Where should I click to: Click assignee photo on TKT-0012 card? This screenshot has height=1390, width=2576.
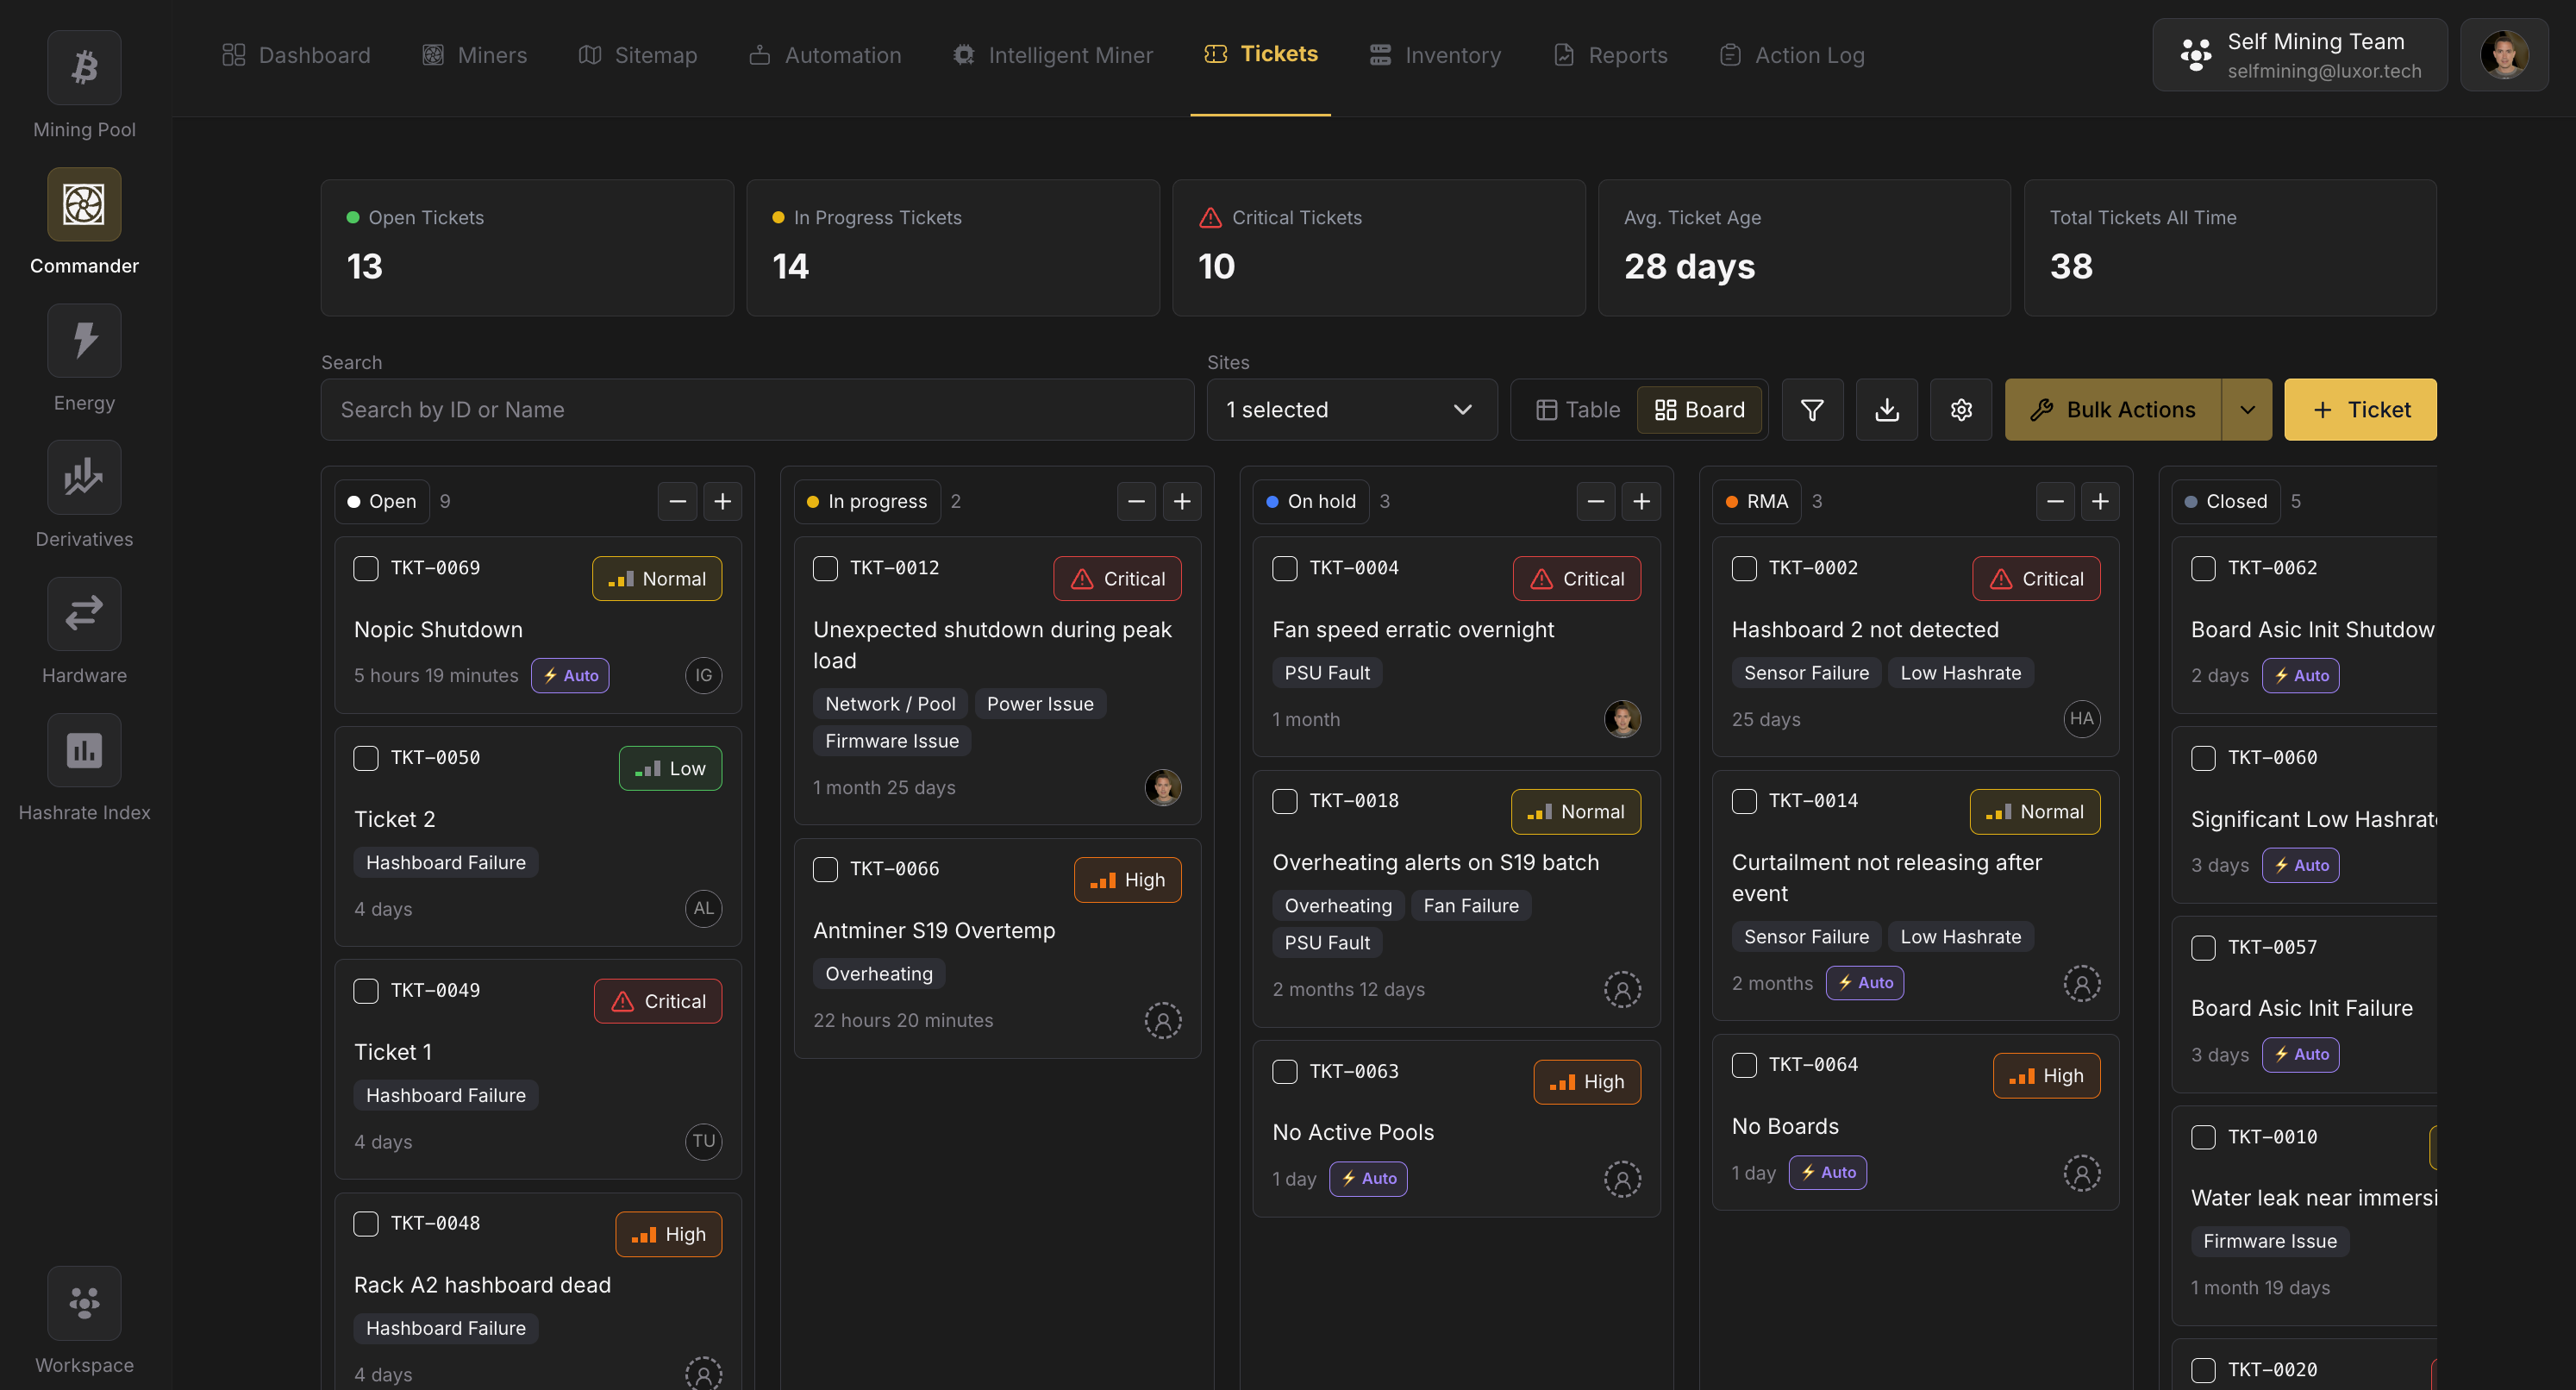tap(1163, 788)
